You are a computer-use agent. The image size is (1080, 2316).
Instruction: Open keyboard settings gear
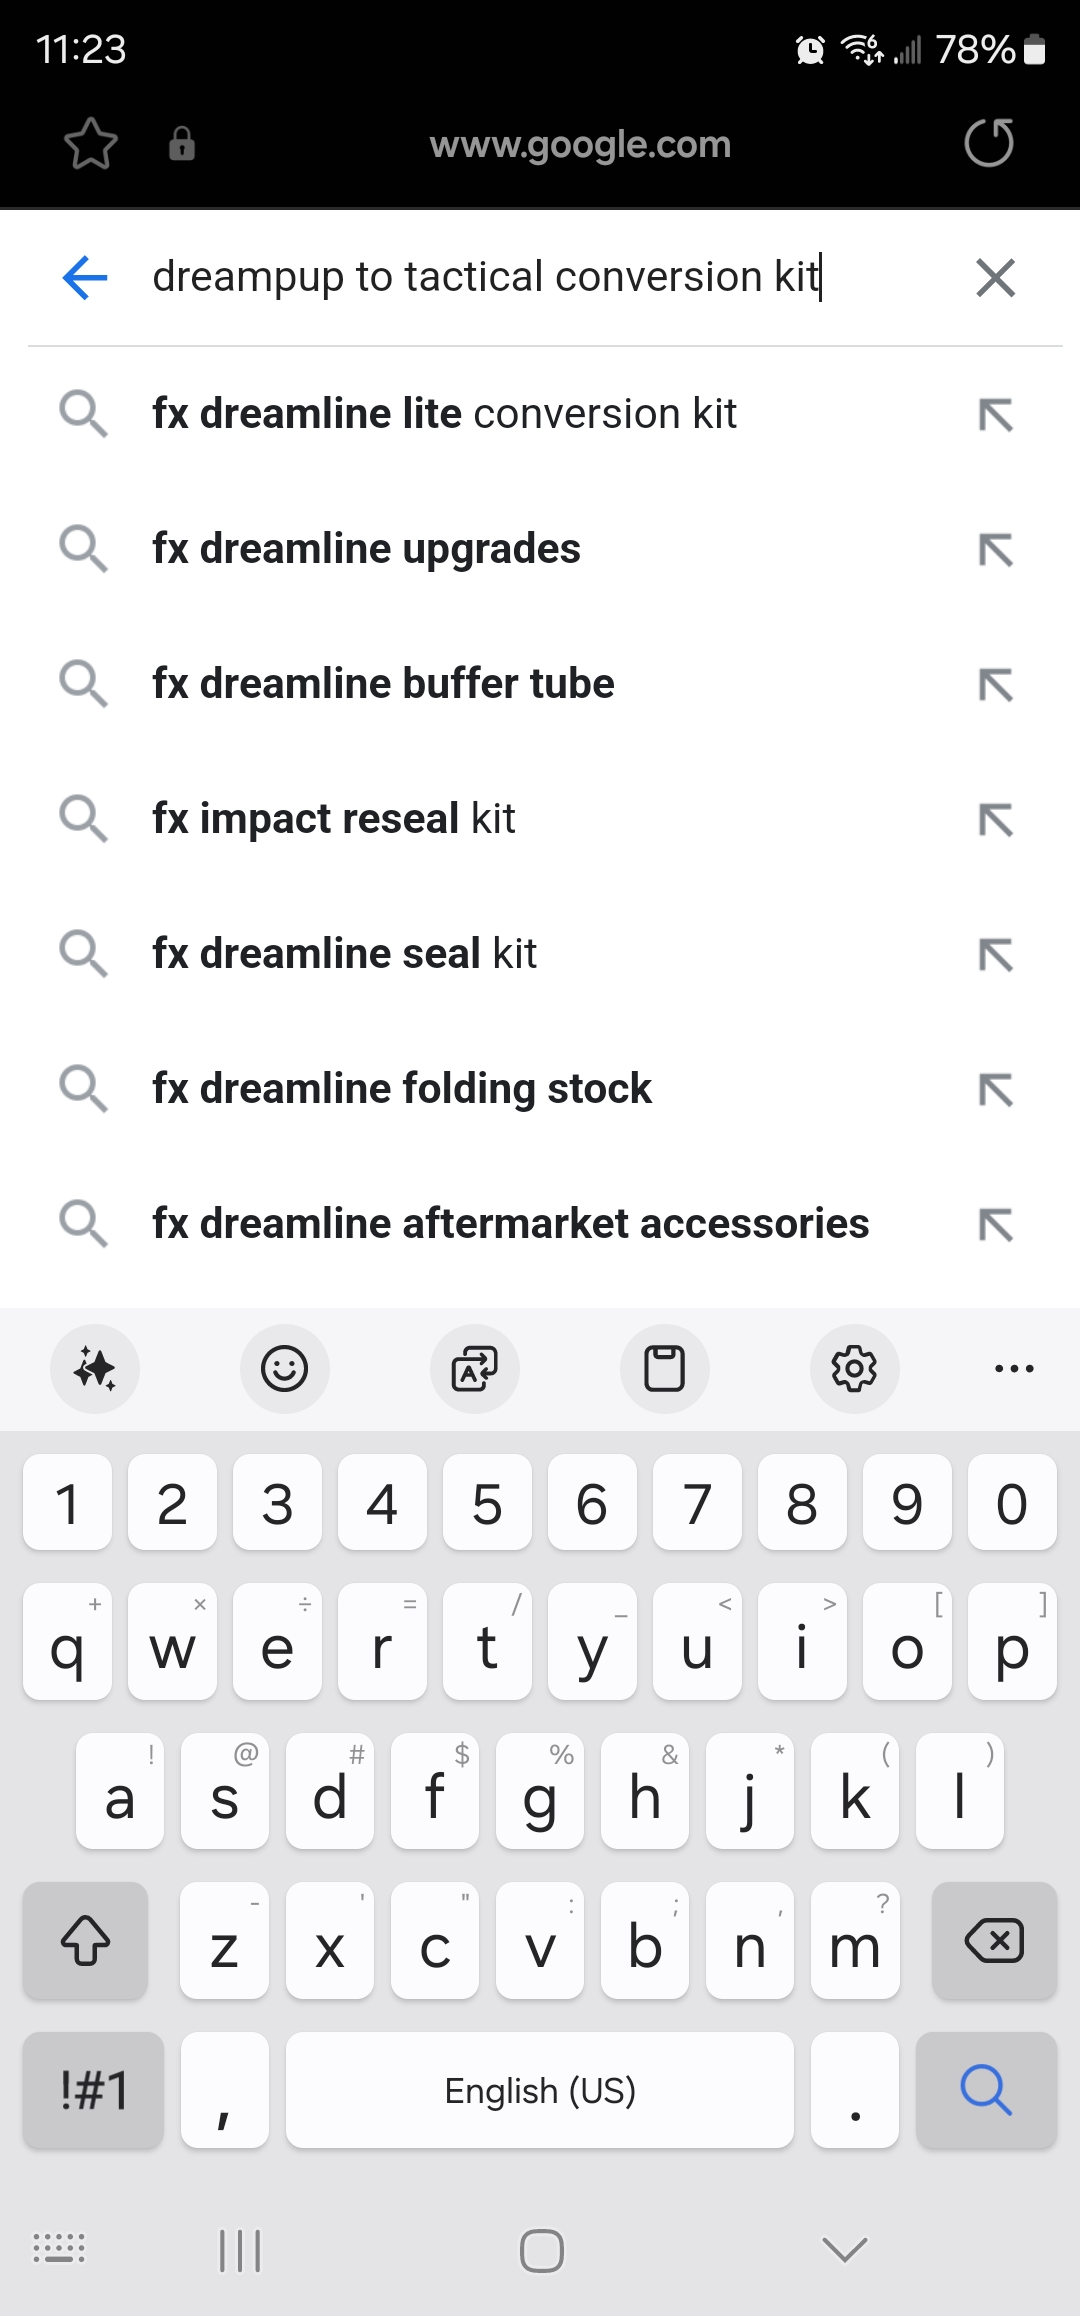coord(855,1368)
